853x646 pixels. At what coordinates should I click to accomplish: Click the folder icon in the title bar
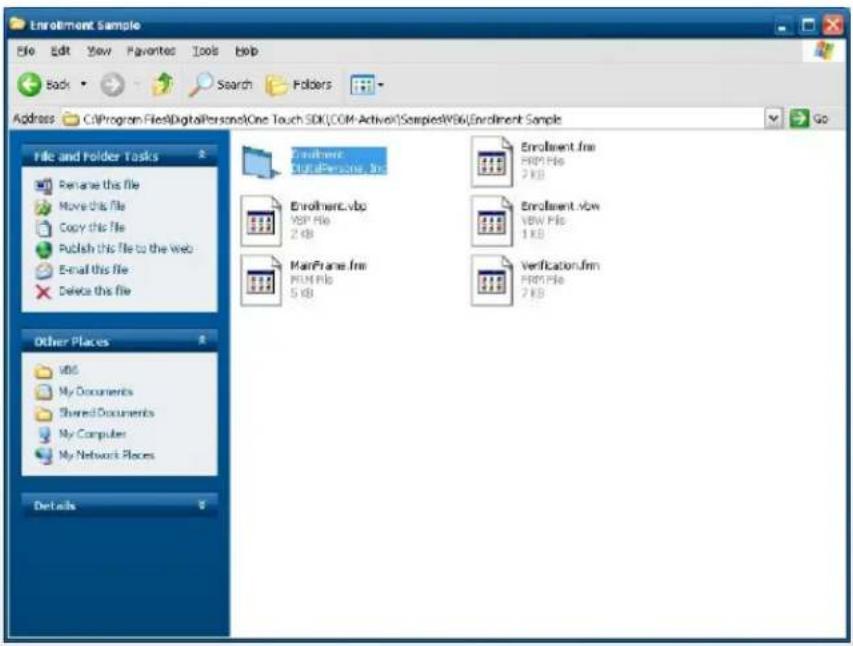tap(17, 24)
